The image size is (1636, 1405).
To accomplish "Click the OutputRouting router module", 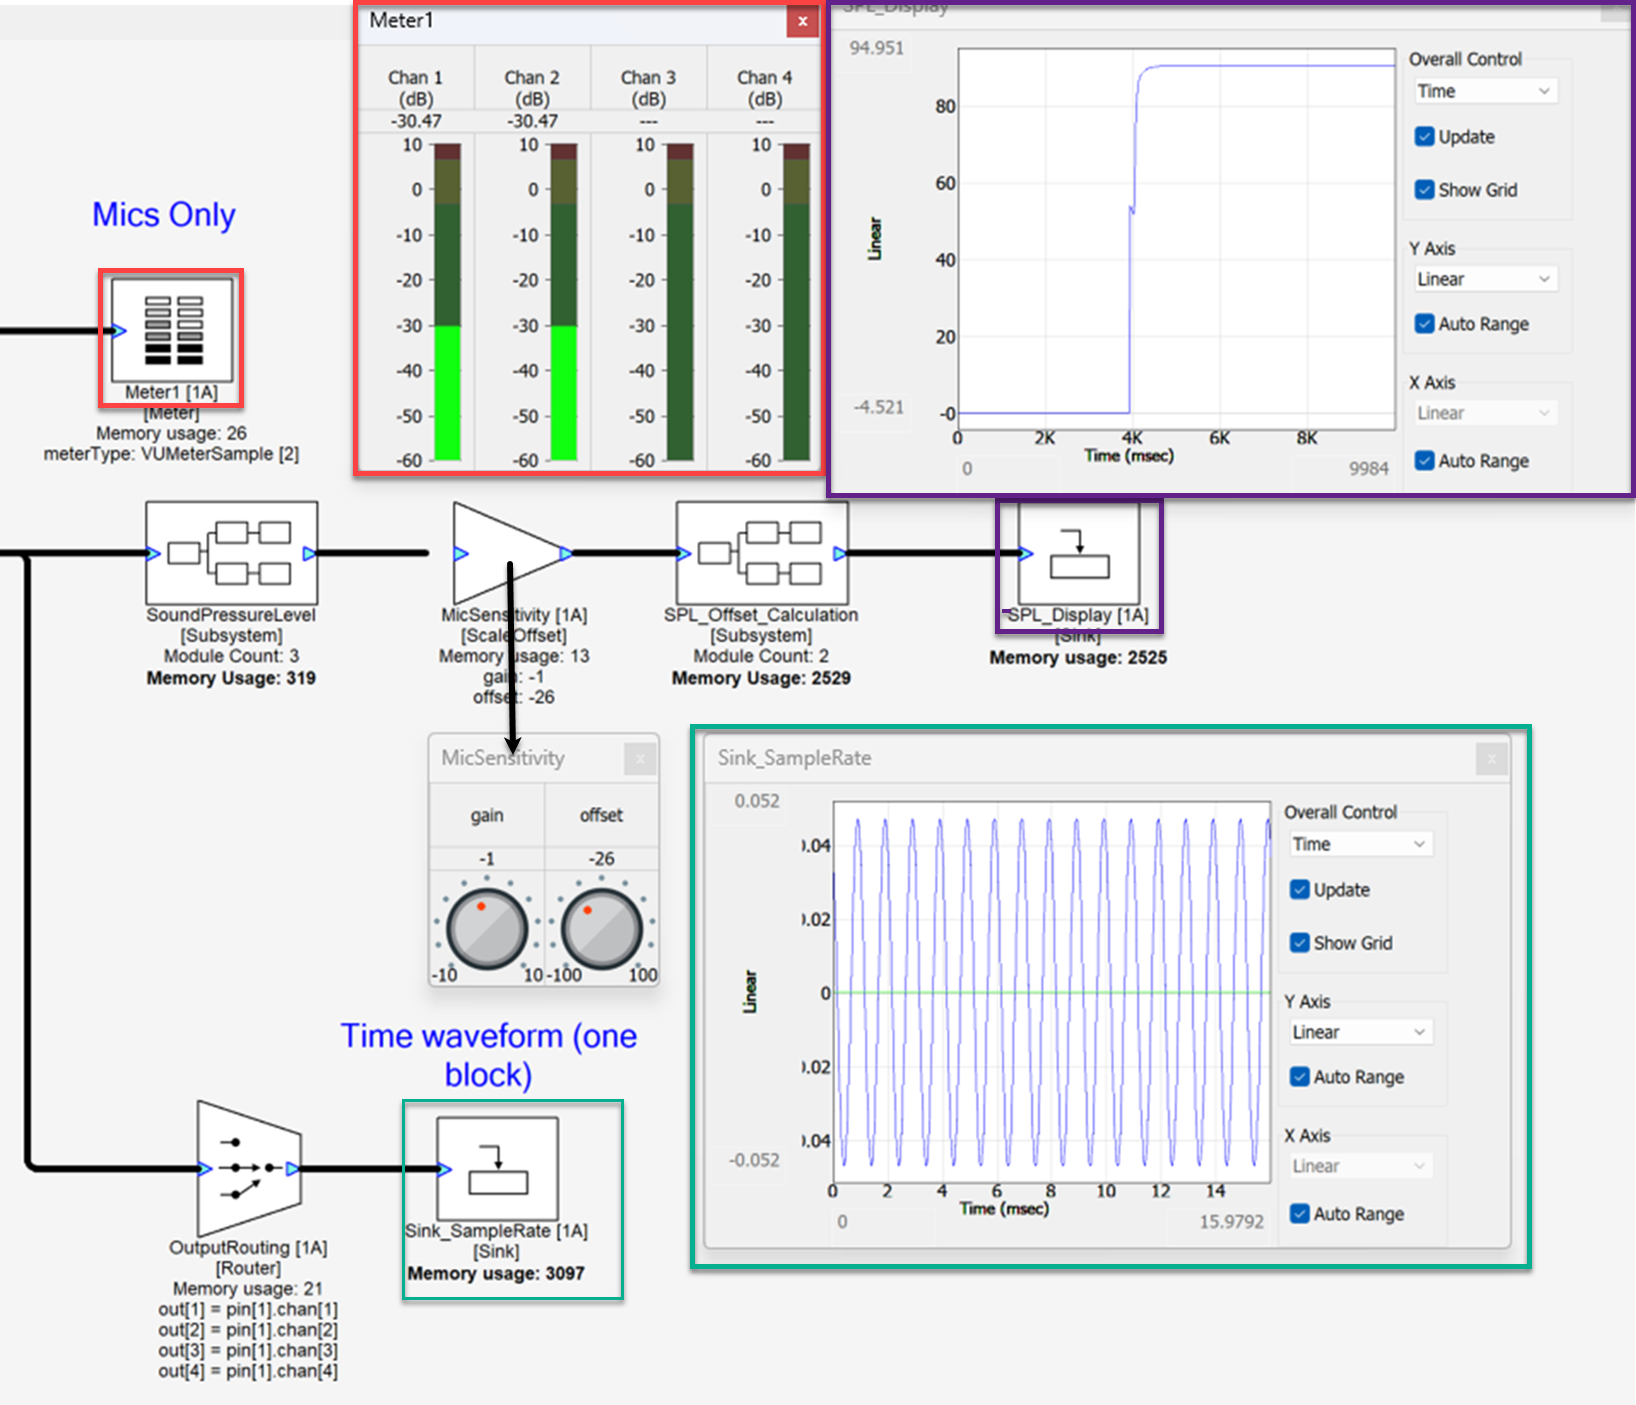I will [249, 1168].
